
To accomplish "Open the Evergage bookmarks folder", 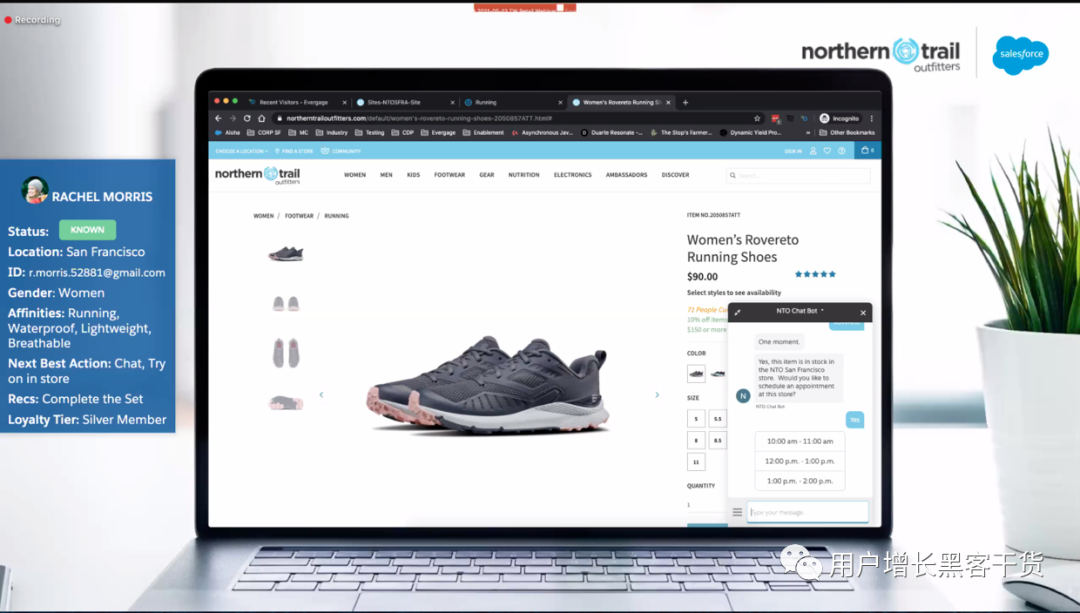I will click(438, 133).
